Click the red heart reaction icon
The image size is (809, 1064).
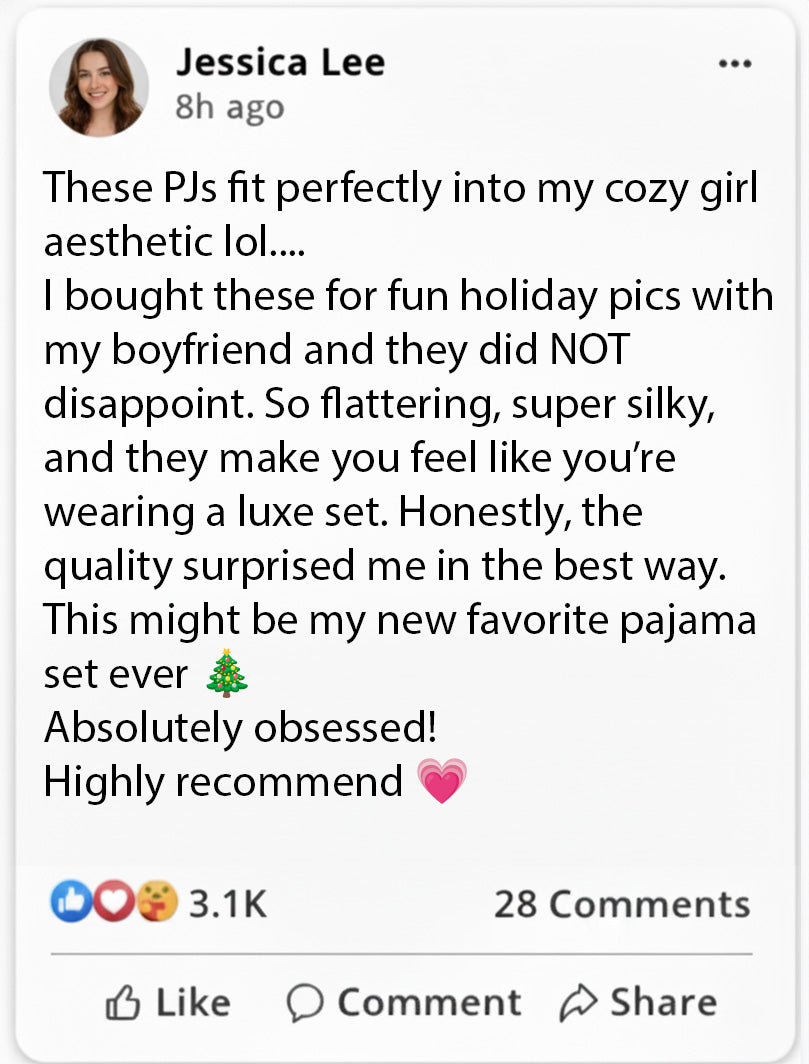pyautogui.click(x=118, y=903)
